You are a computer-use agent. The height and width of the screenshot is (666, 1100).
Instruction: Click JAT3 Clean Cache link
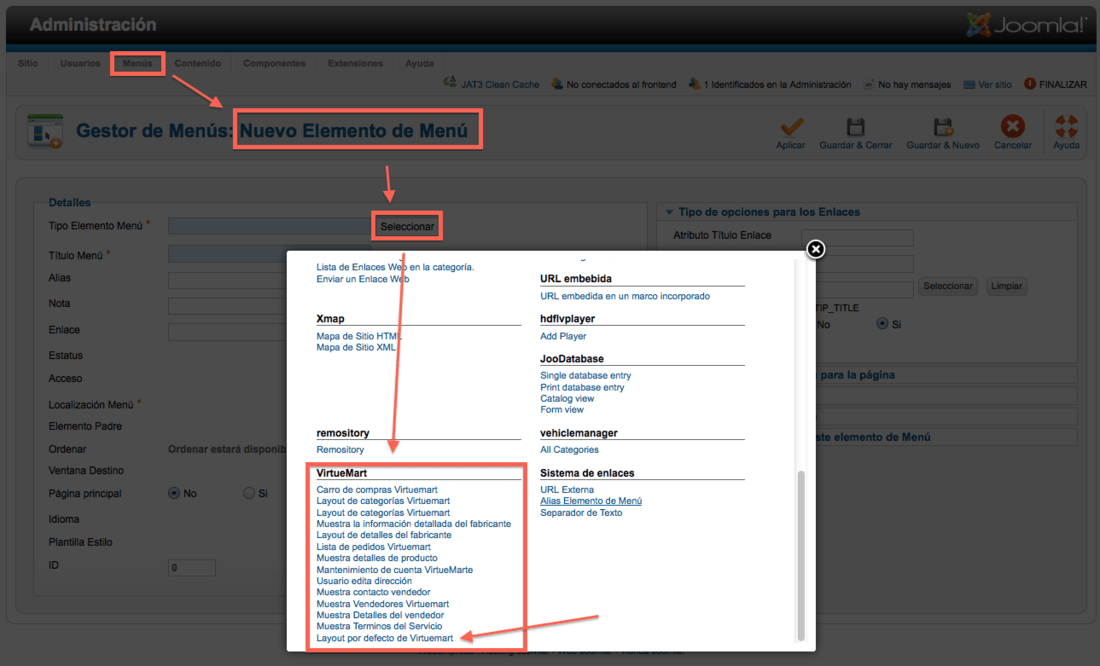pos(499,84)
